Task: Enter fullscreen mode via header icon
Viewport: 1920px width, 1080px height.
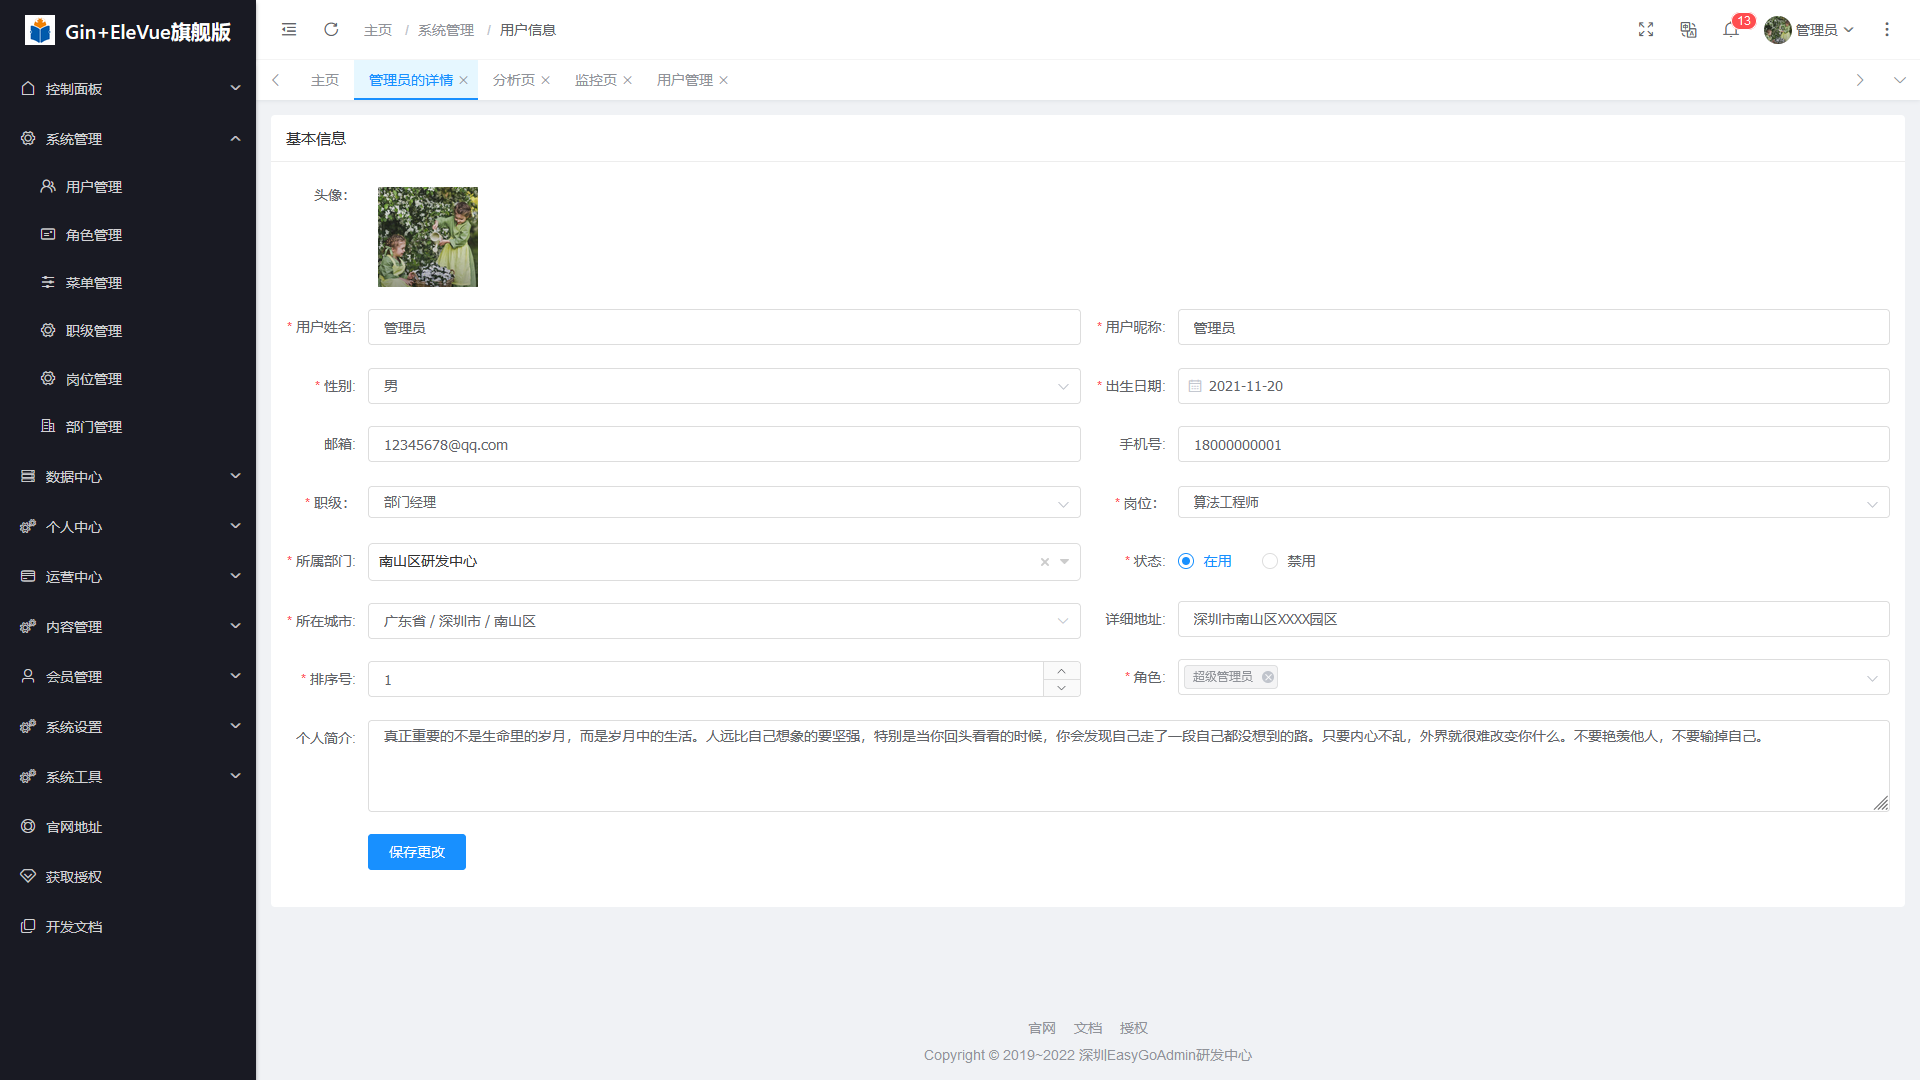Action: point(1646,30)
